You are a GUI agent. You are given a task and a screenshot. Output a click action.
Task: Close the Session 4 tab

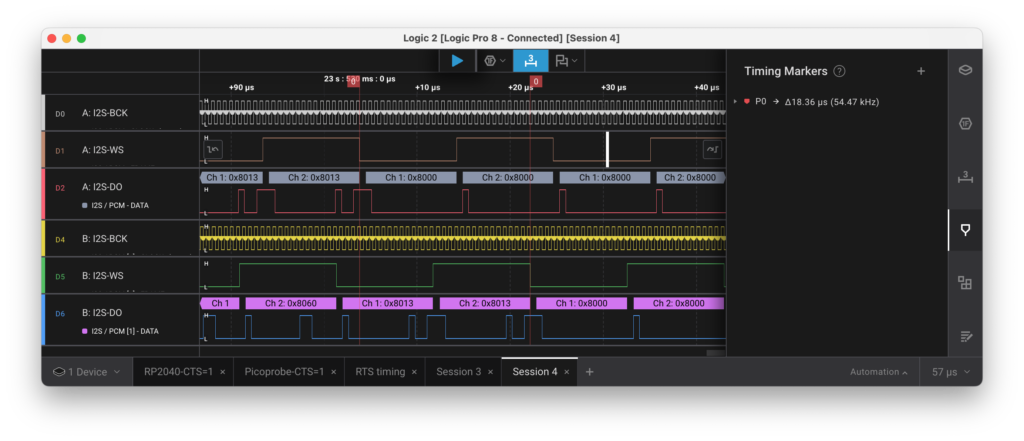567,372
